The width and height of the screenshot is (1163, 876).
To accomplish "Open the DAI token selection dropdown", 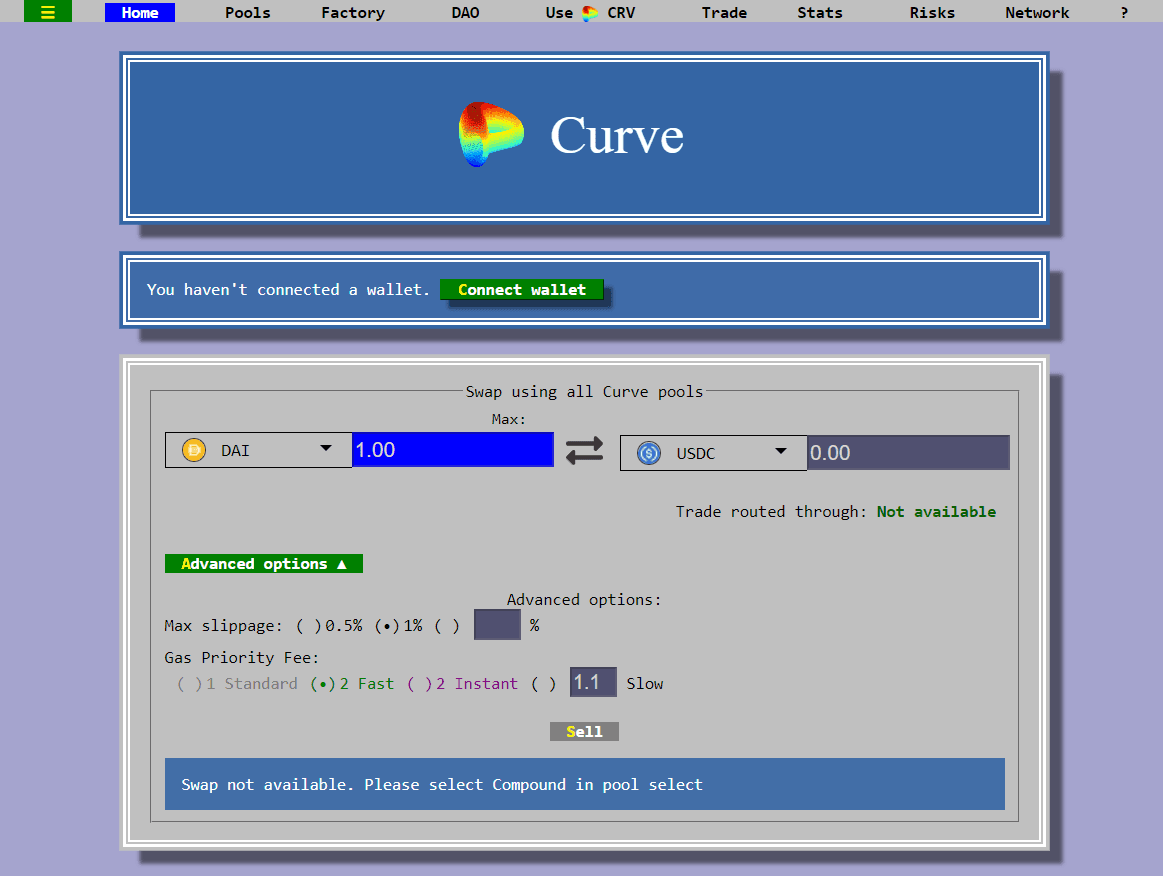I will click(325, 449).
